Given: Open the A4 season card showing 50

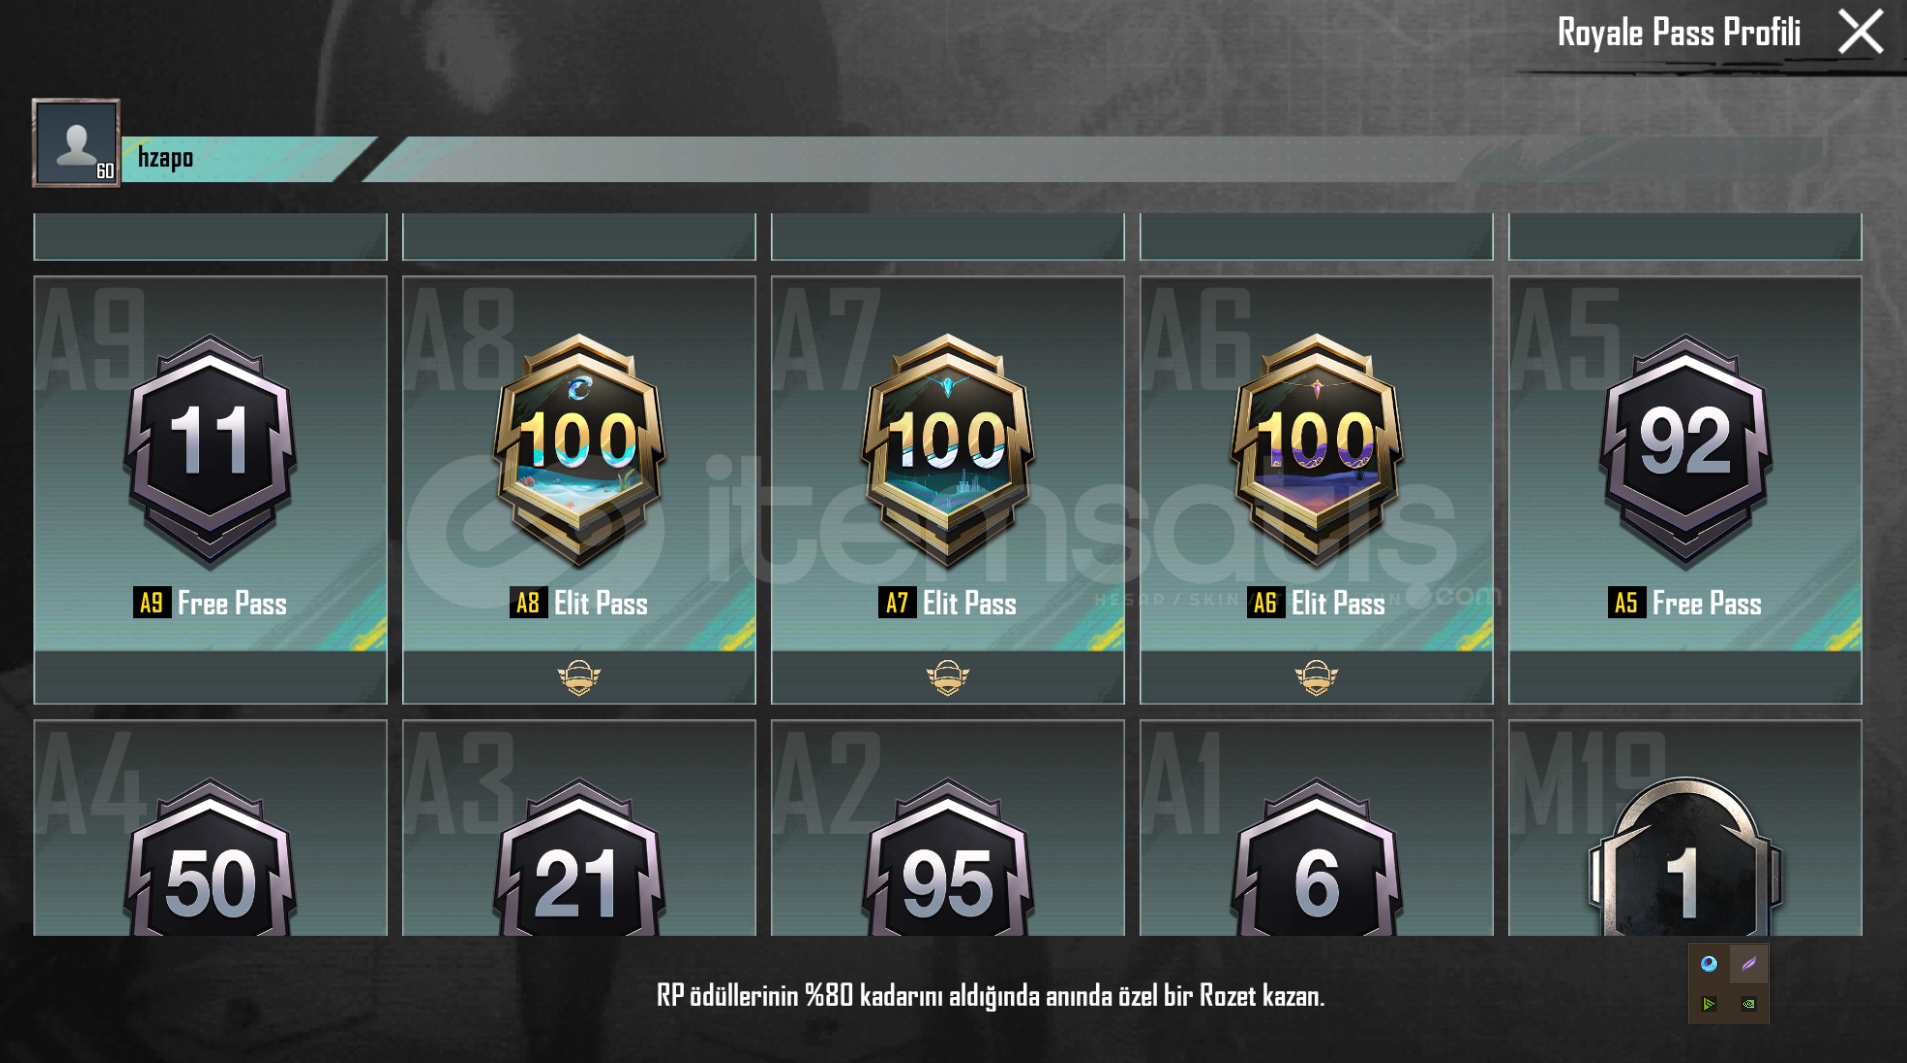Looking at the screenshot, I should point(210,828).
